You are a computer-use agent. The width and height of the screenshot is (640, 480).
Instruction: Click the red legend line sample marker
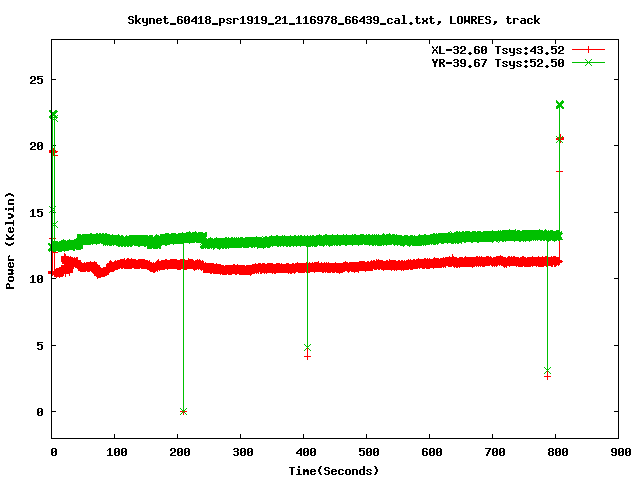(x=588, y=50)
